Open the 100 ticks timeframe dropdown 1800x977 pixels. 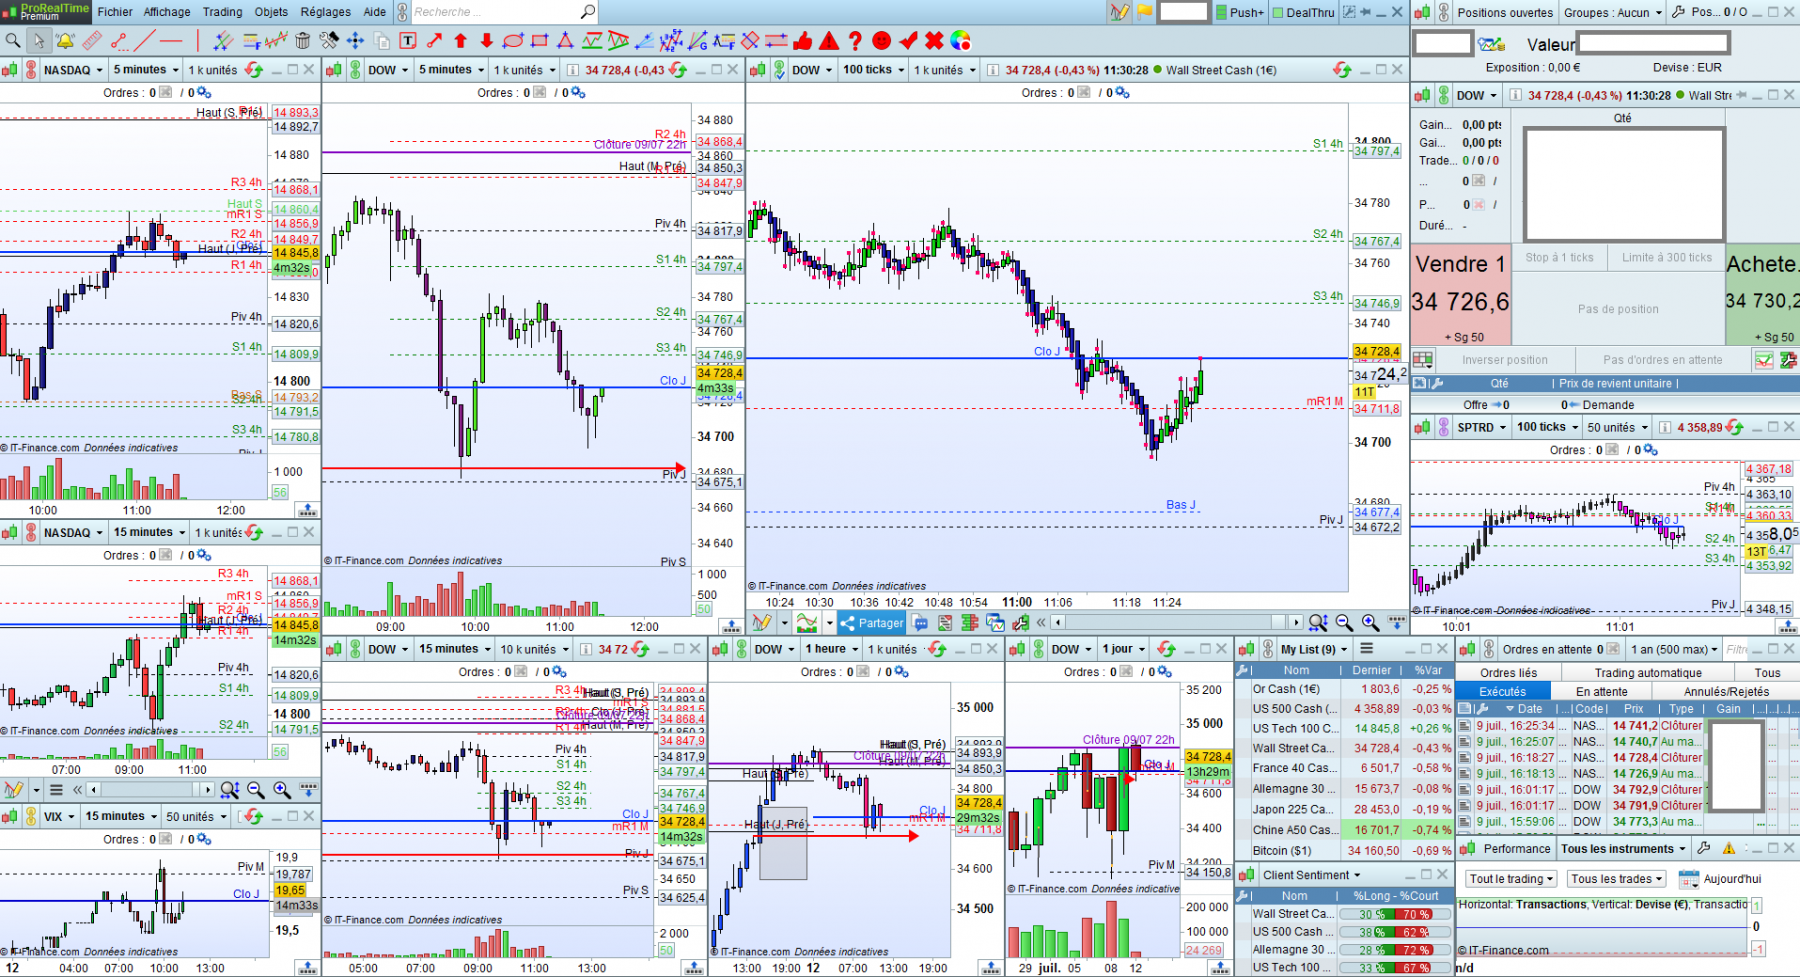coord(873,70)
